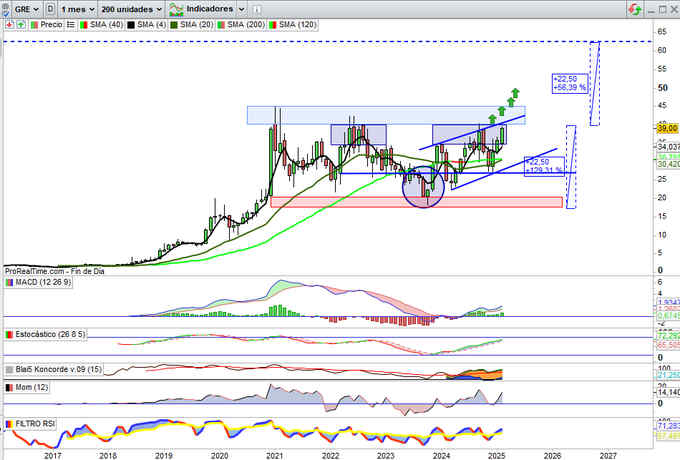Click the Estocástico red-green color icon
680x460 pixels.
(9, 335)
